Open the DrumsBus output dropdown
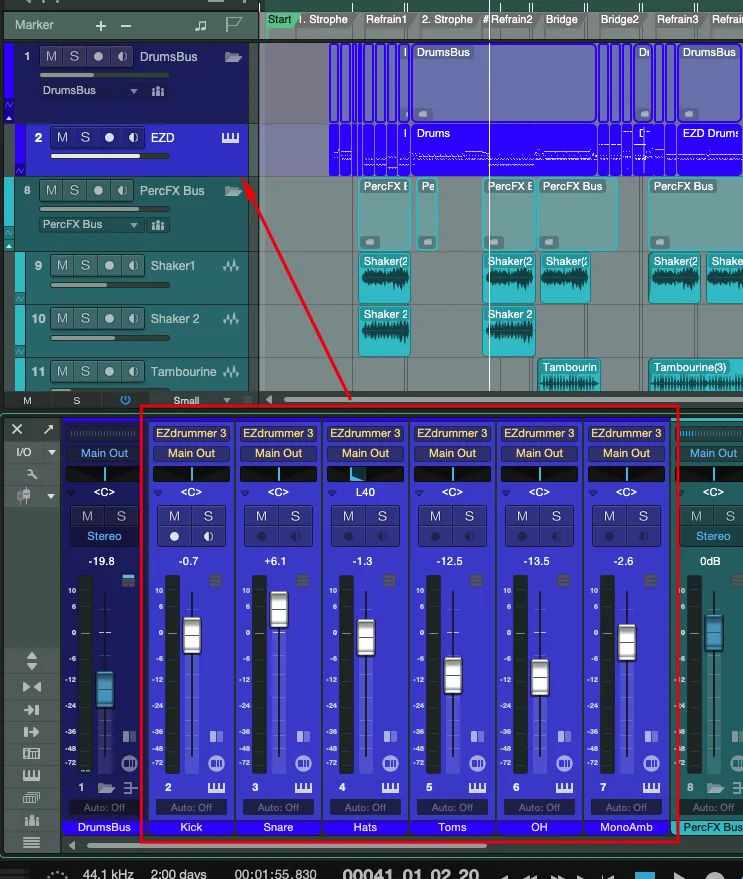Viewport: 743px width, 879px height. [90, 91]
